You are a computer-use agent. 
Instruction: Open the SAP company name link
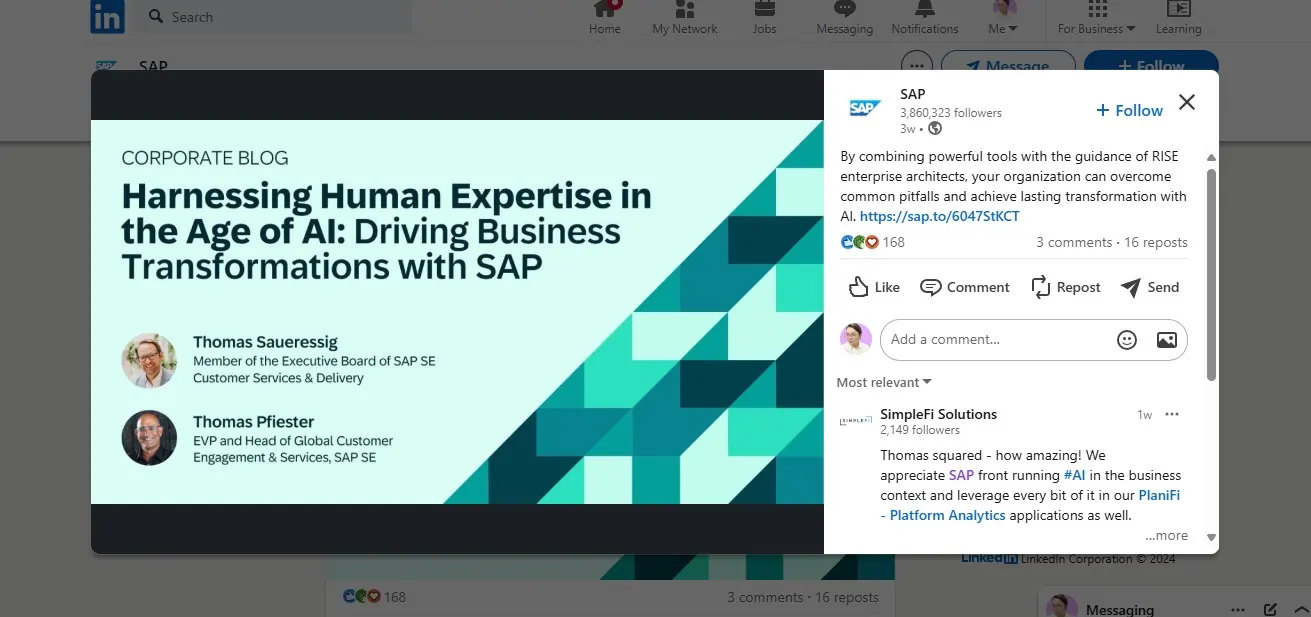(x=913, y=94)
